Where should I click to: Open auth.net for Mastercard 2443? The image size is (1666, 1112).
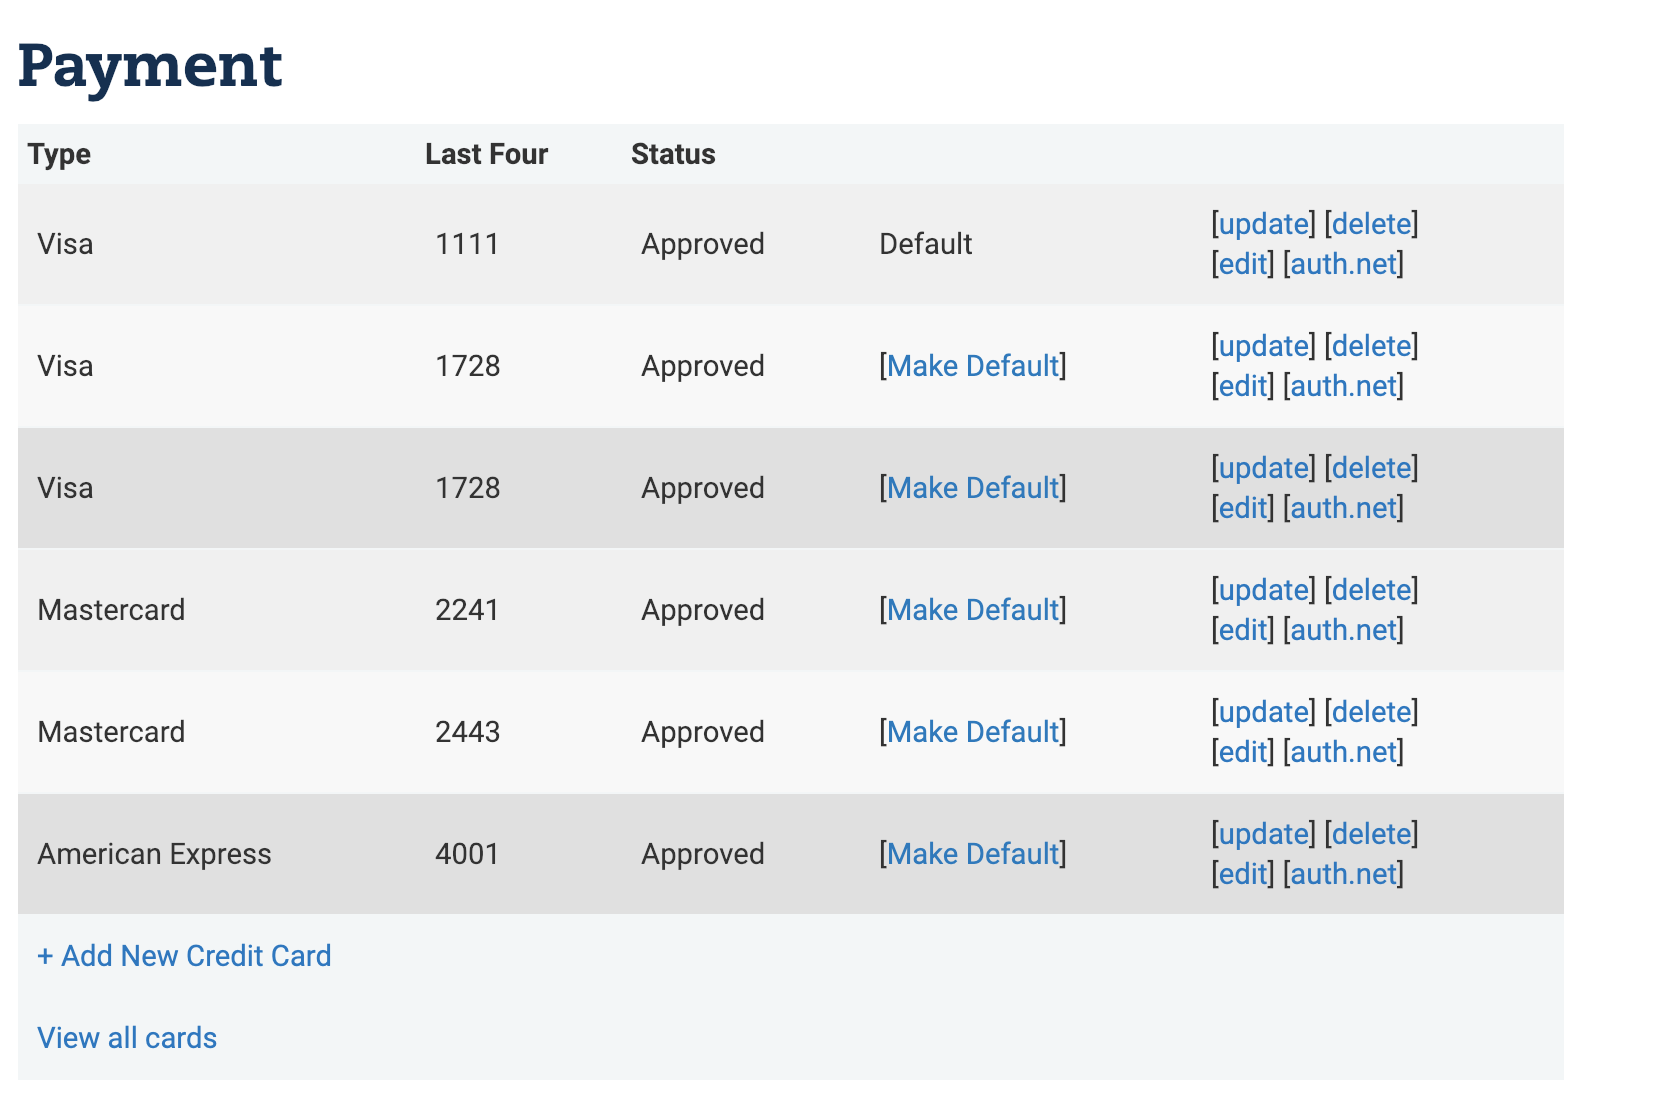click(x=1343, y=752)
